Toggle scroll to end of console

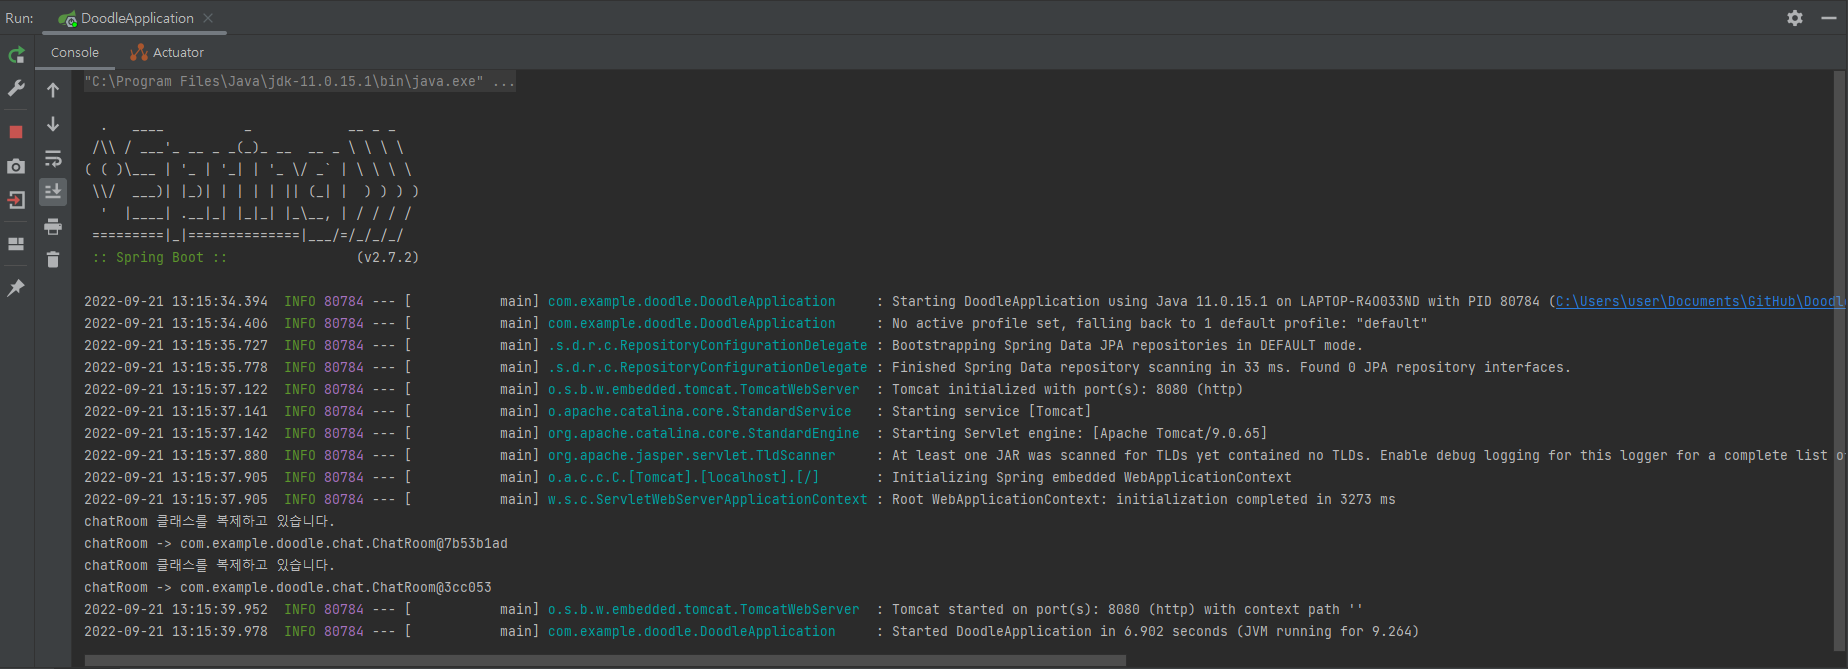point(53,191)
